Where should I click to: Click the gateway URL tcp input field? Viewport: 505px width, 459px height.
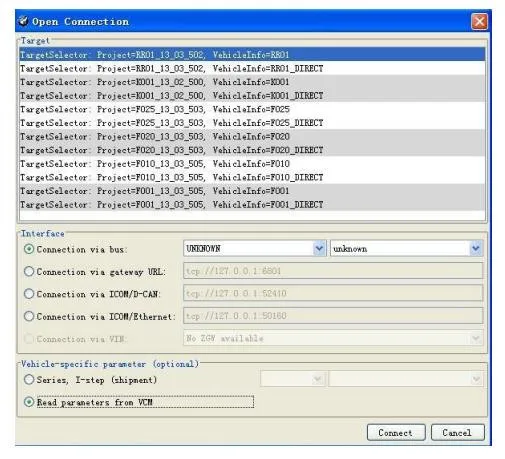click(333, 271)
